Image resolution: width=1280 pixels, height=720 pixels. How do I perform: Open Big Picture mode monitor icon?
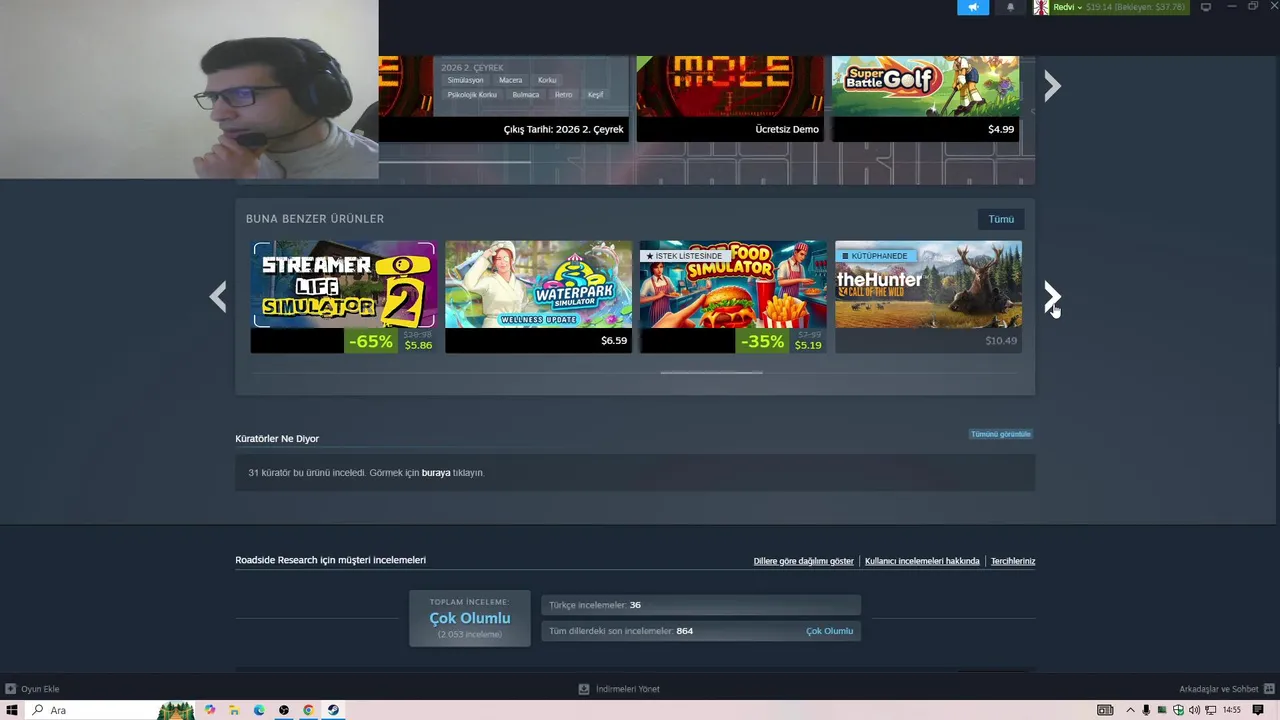click(x=1206, y=7)
